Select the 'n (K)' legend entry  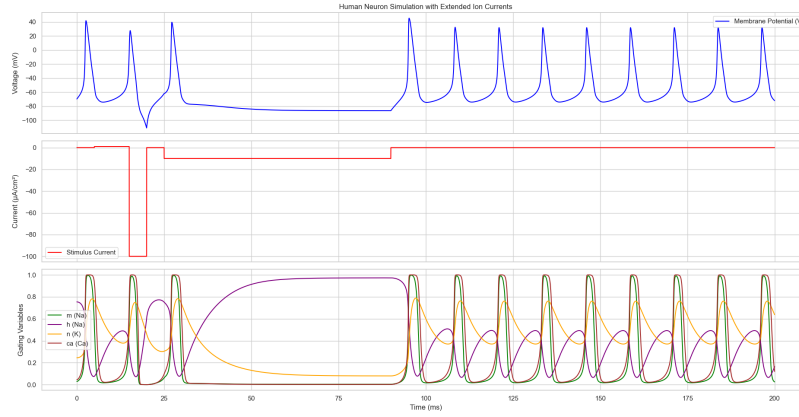coord(65,334)
